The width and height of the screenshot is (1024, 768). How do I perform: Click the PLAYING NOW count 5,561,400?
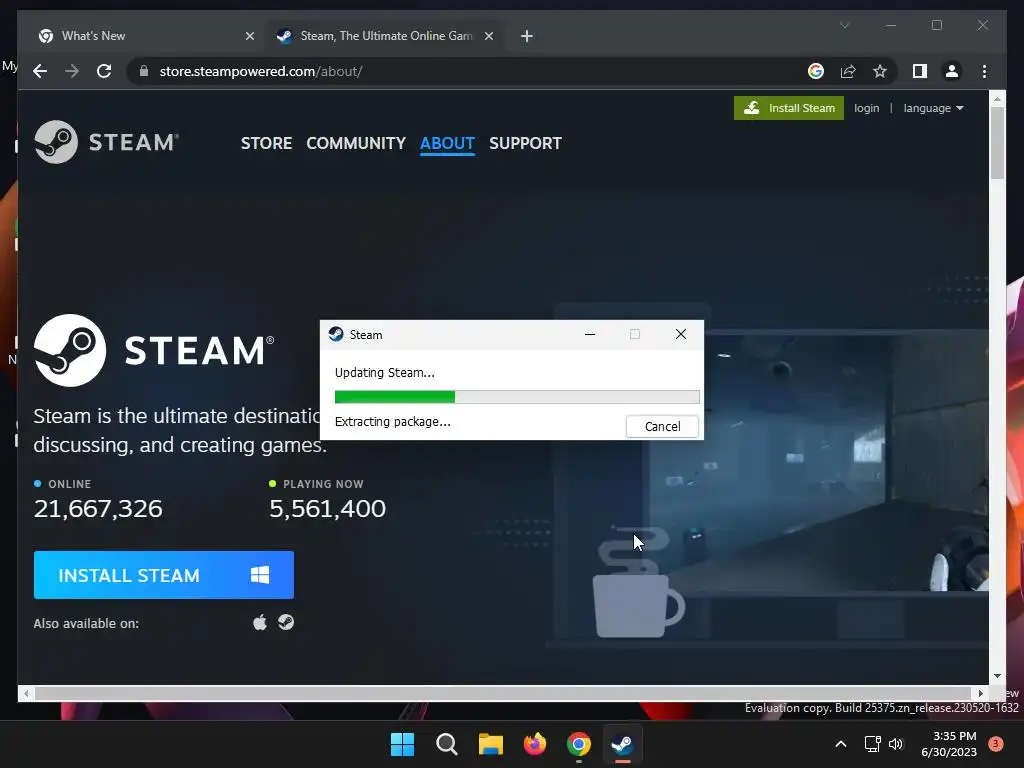coord(327,508)
